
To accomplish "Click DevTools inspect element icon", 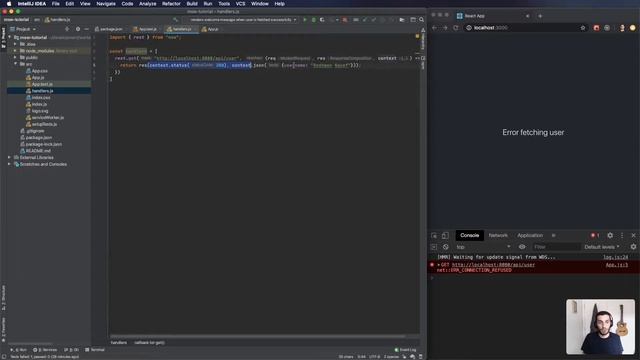I will click(434, 236).
